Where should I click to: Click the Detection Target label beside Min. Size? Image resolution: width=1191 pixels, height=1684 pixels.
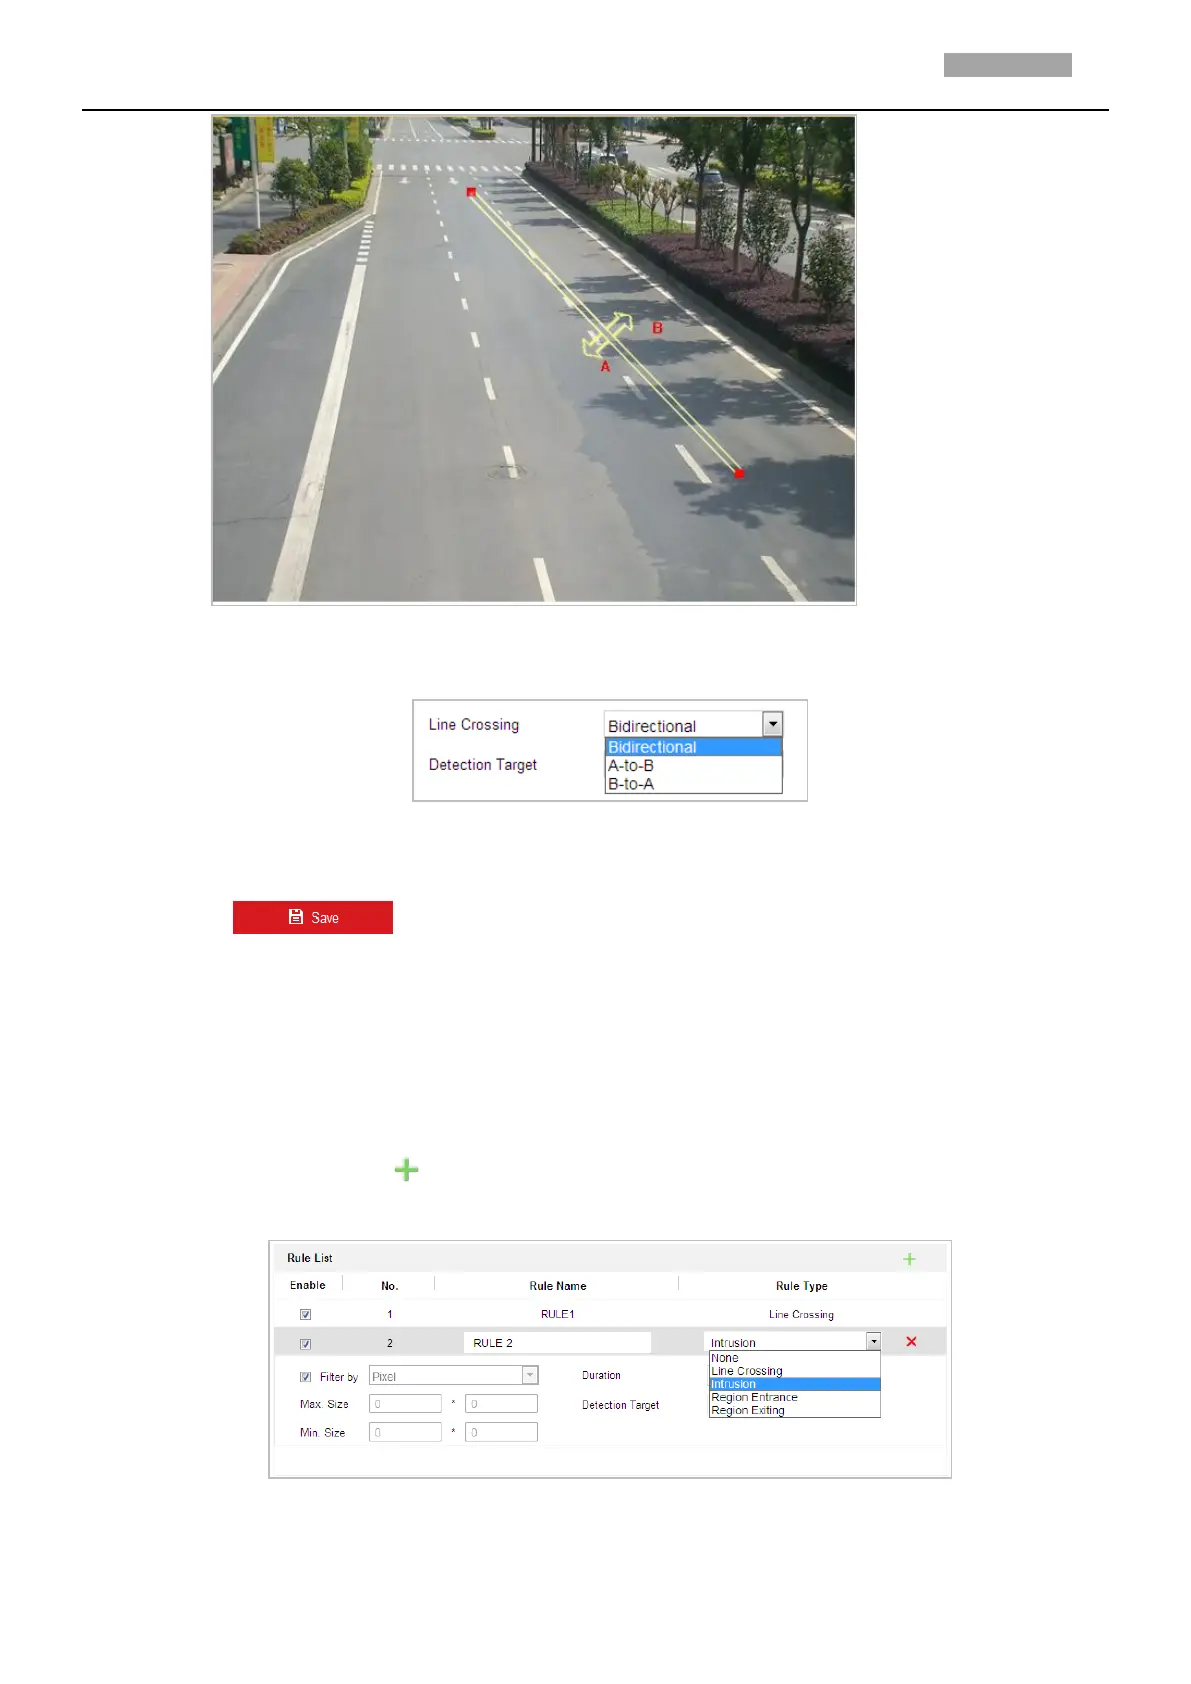620,1405
